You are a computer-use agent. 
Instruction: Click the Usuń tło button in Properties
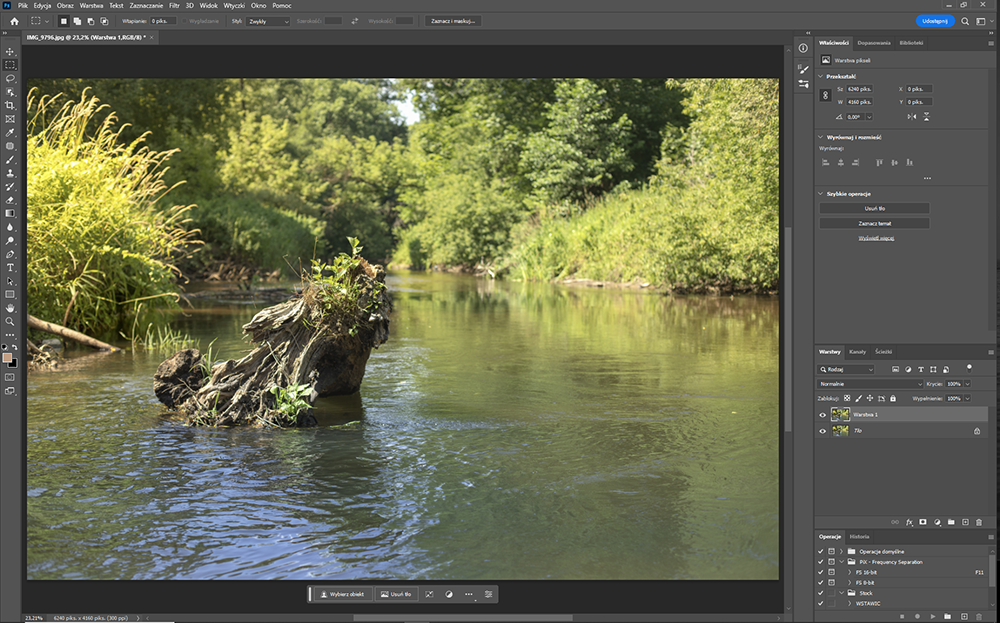874,208
